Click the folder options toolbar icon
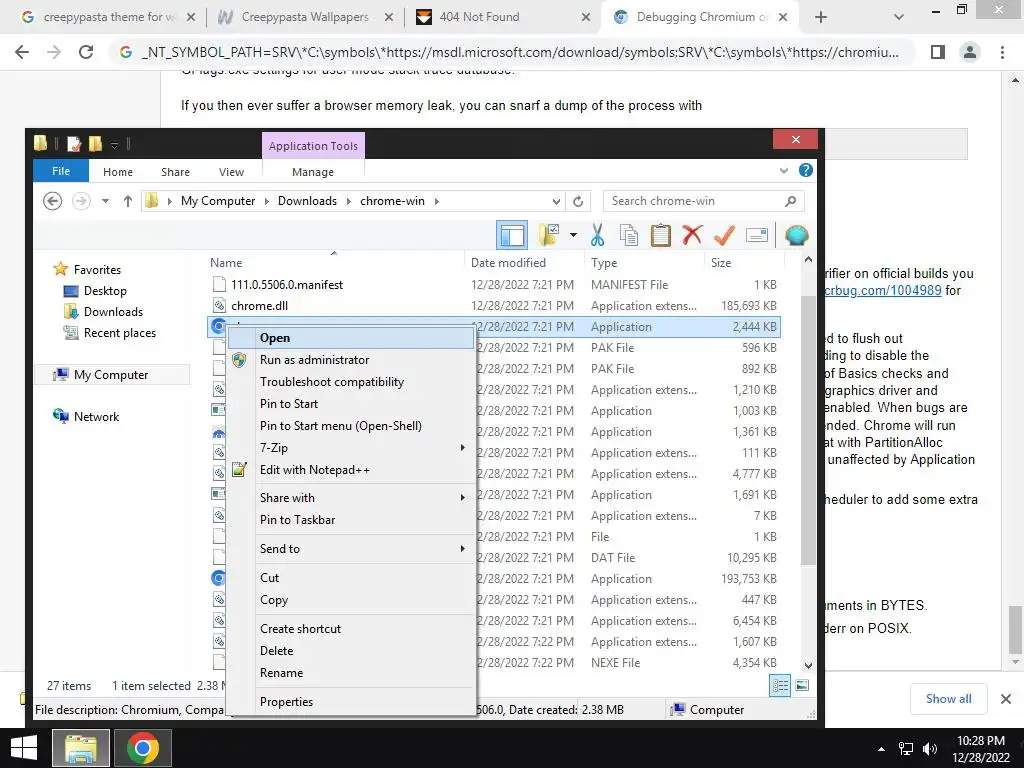The height and width of the screenshot is (768, 1024). 549,235
